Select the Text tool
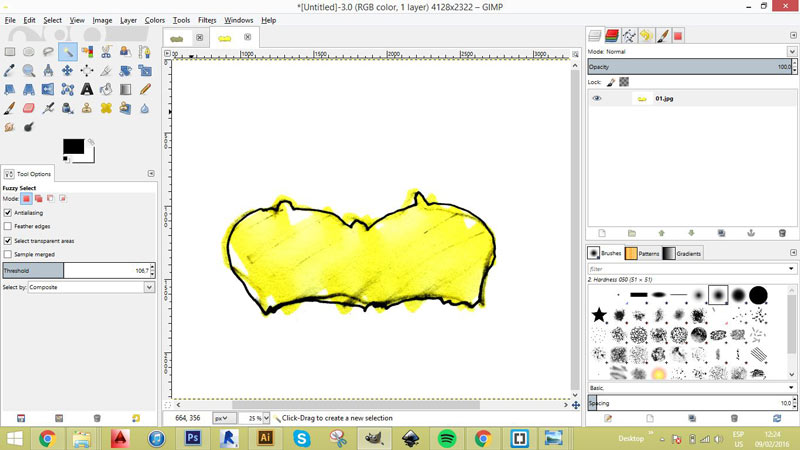This screenshot has width=800, height=450. point(87,89)
